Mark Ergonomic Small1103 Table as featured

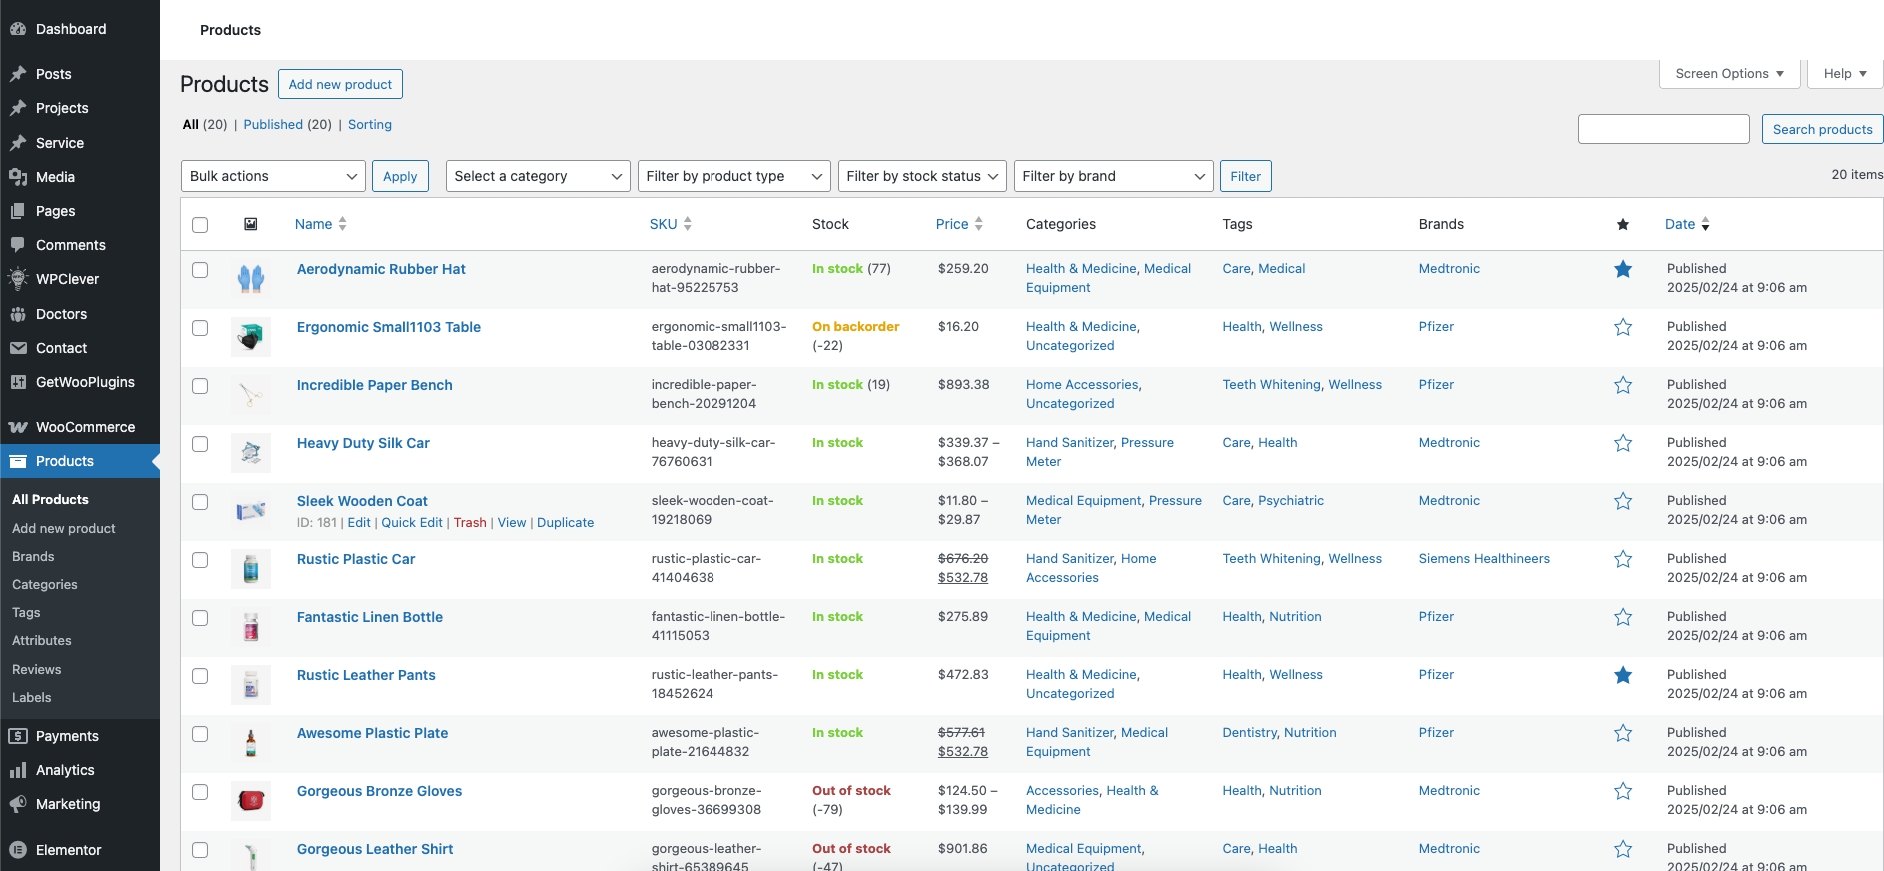(1622, 327)
